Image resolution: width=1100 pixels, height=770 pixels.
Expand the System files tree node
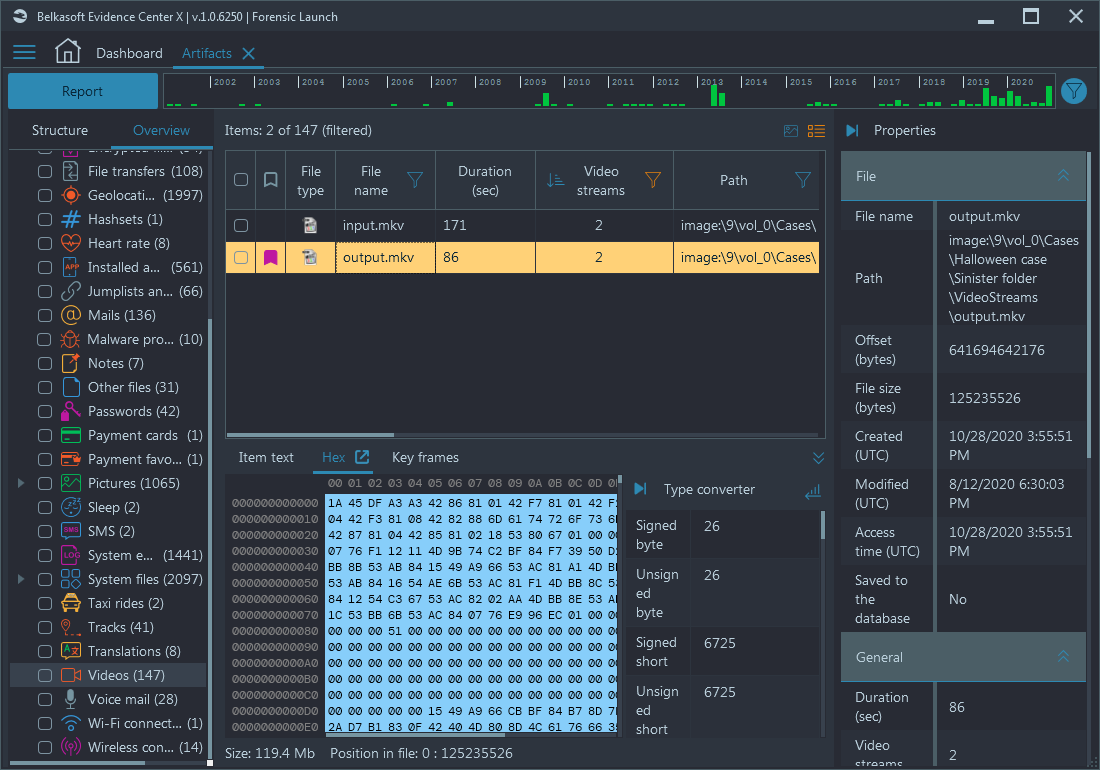[x=21, y=579]
